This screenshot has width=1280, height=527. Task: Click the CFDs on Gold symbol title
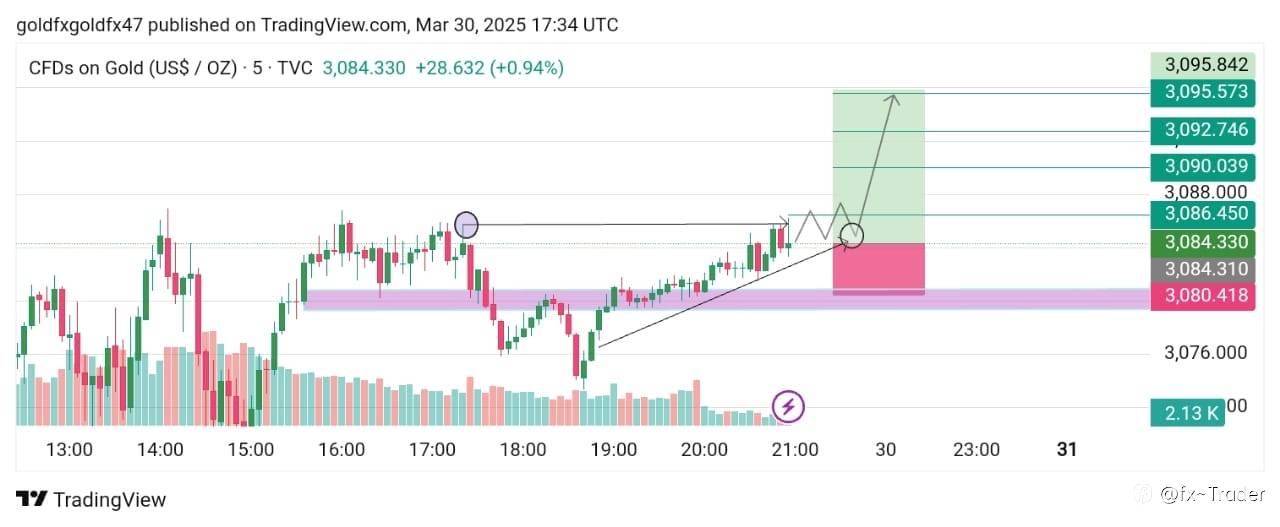[133, 68]
